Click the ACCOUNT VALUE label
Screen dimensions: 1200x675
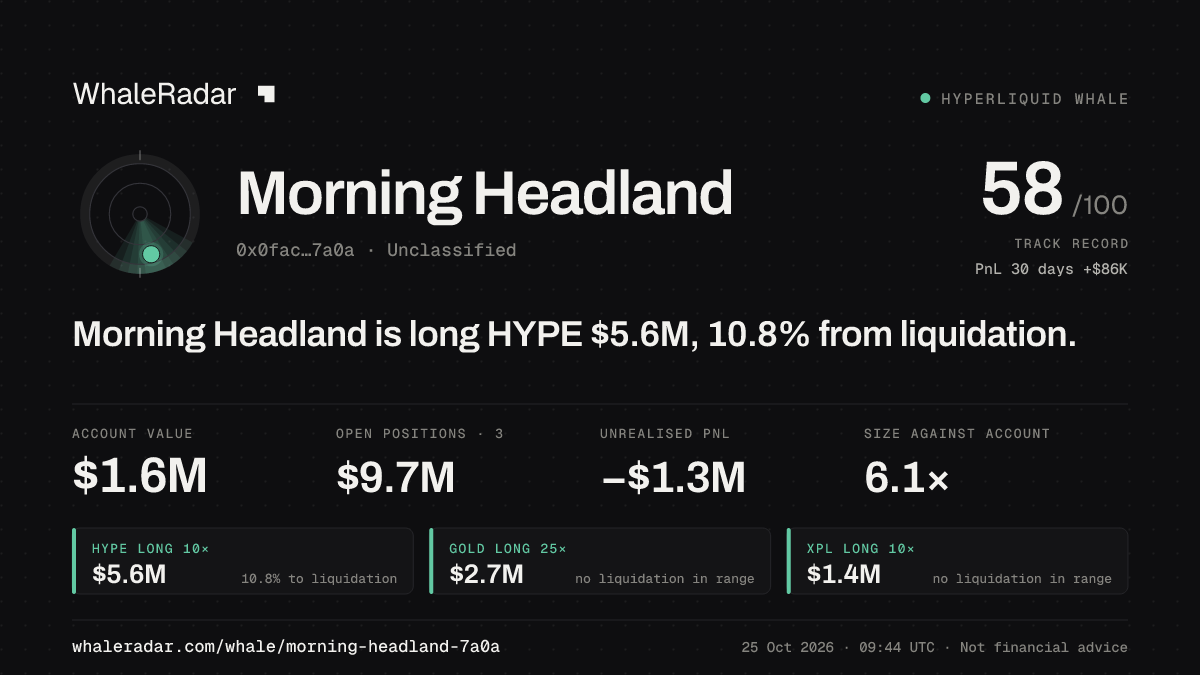[x=133, y=434]
